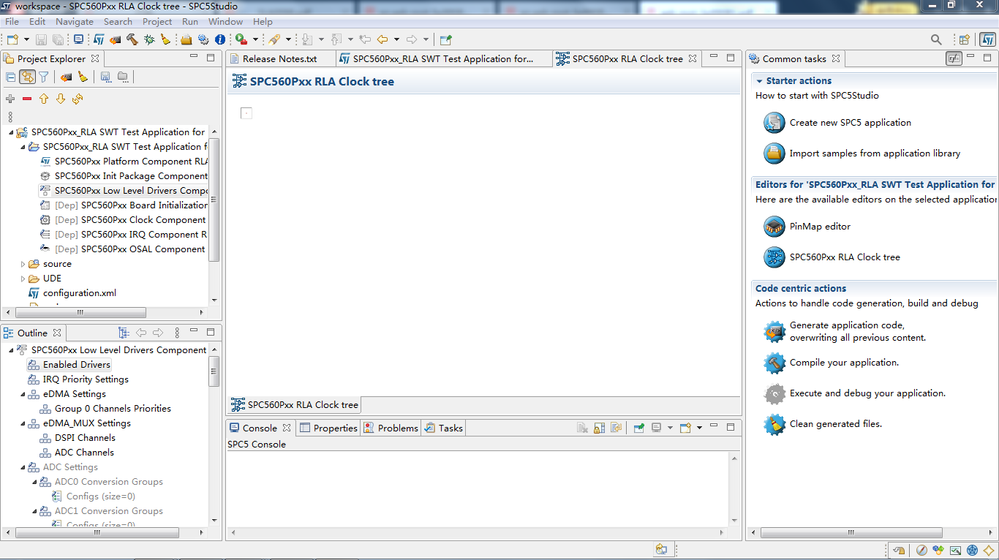Click the Outline vertical scrollbar thumb

click(x=214, y=371)
